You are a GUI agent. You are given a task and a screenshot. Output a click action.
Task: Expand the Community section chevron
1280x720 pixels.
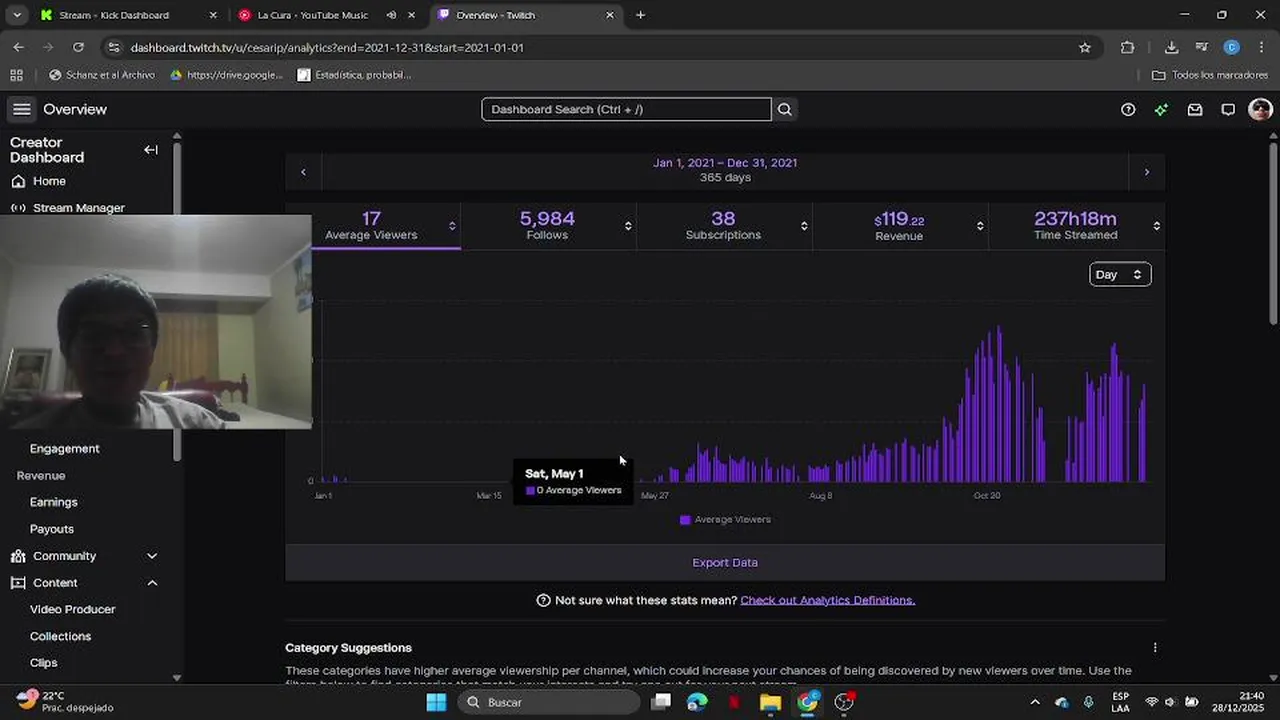coord(152,556)
